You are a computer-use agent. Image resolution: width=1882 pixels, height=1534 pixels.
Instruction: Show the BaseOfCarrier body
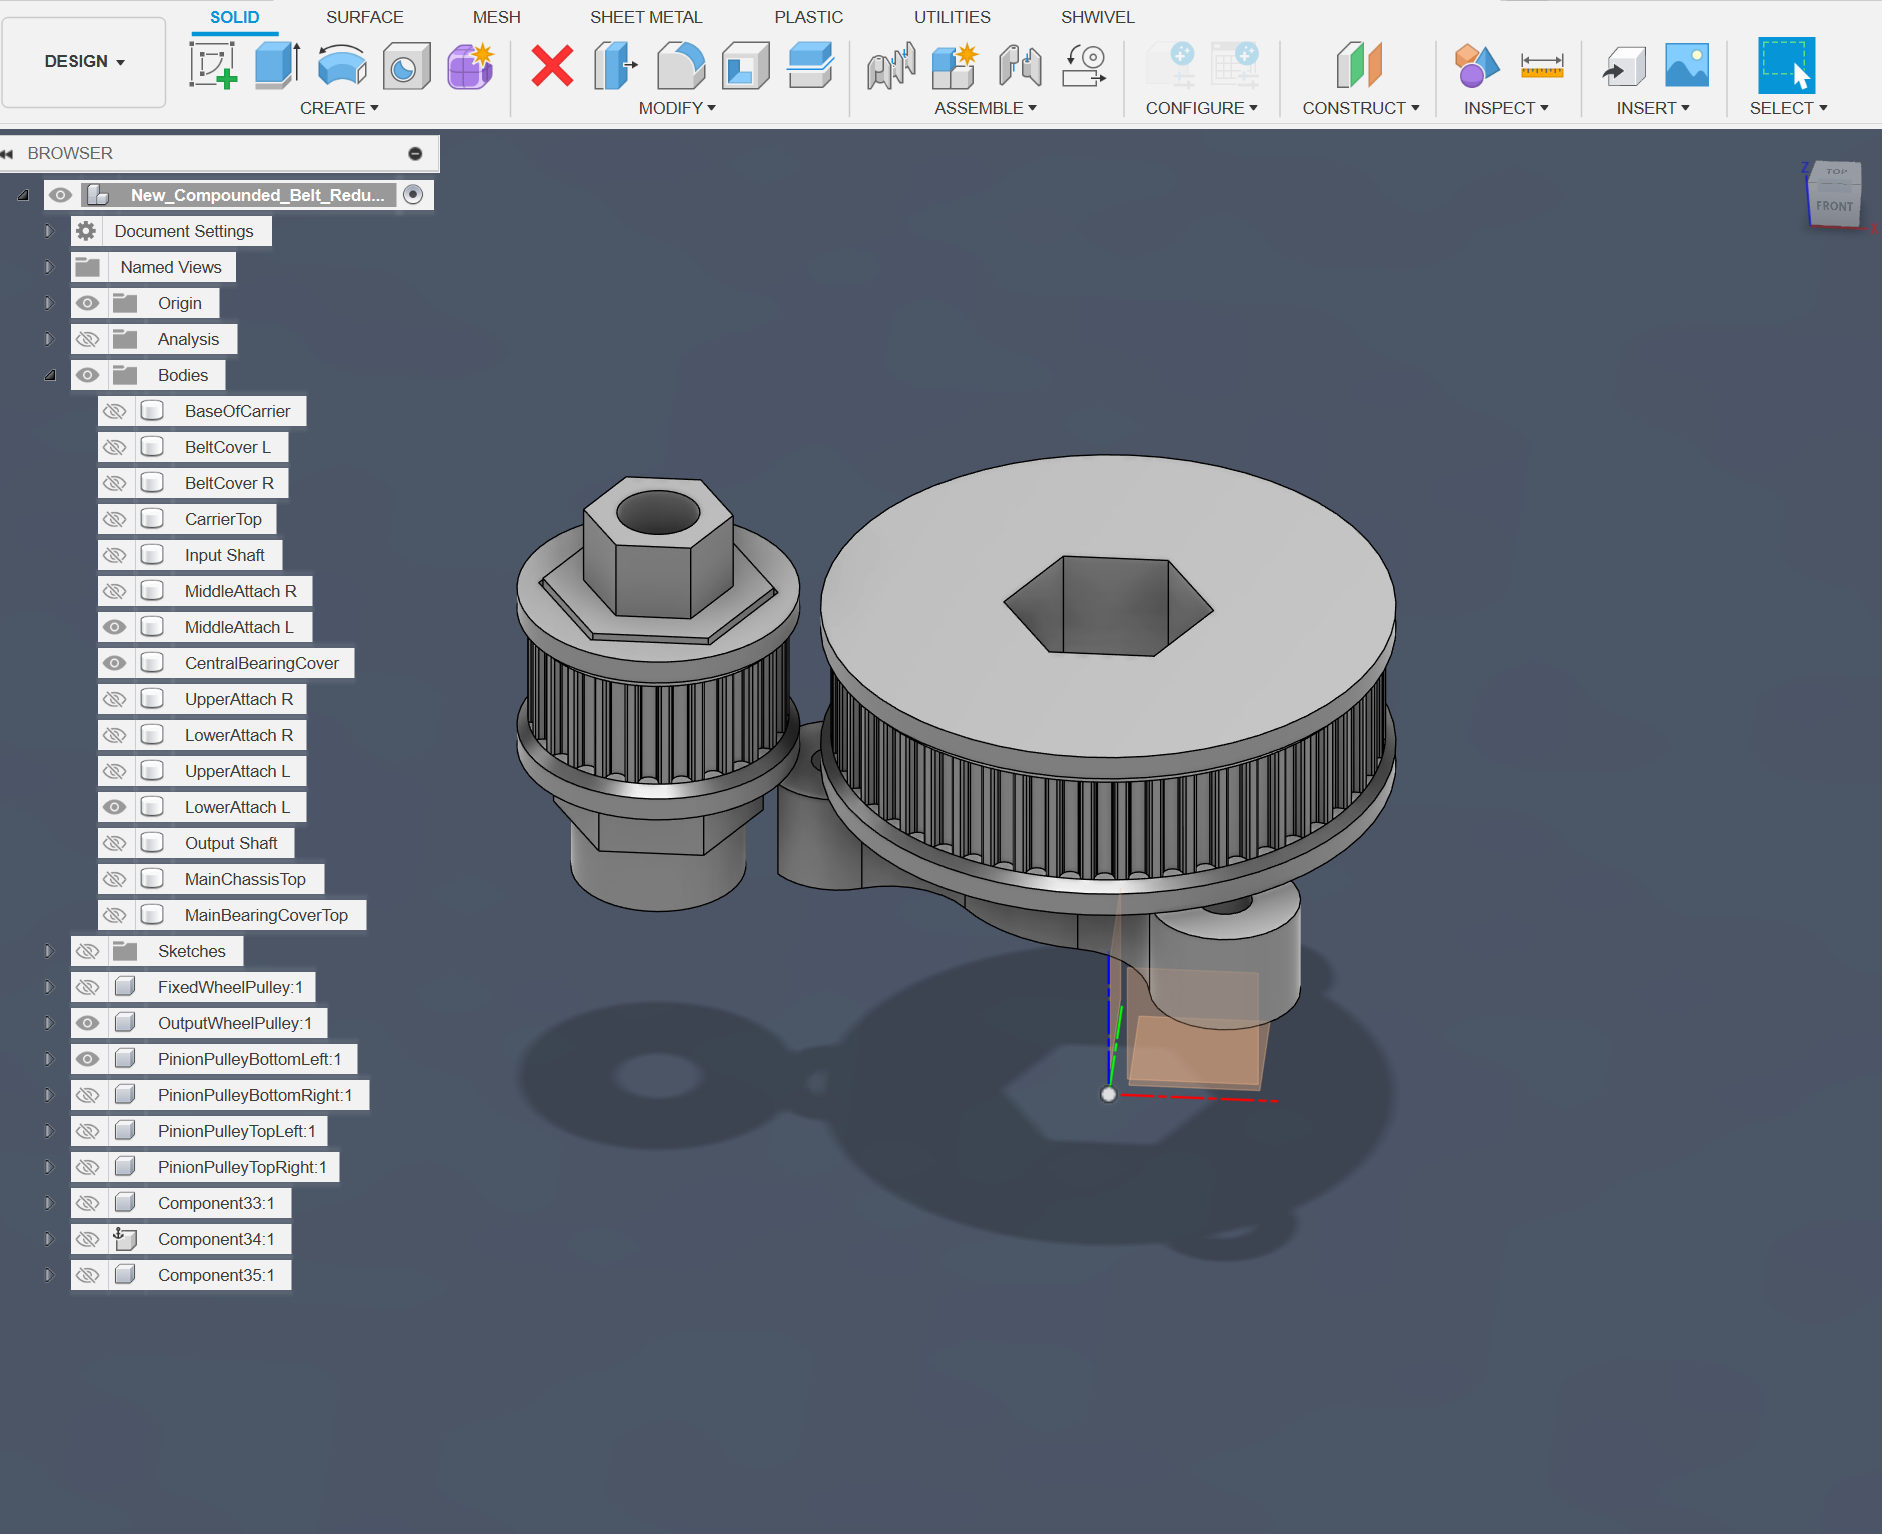[115, 411]
